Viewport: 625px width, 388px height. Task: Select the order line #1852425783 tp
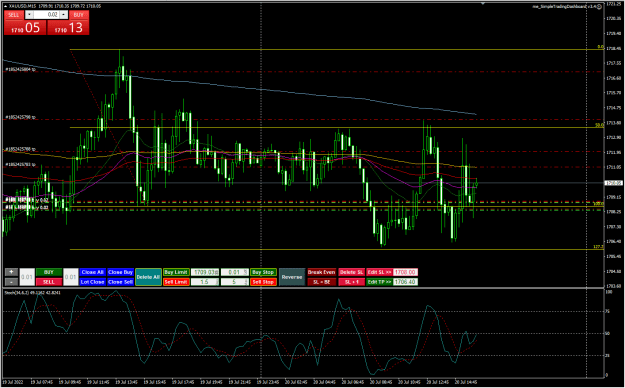tap(20, 164)
